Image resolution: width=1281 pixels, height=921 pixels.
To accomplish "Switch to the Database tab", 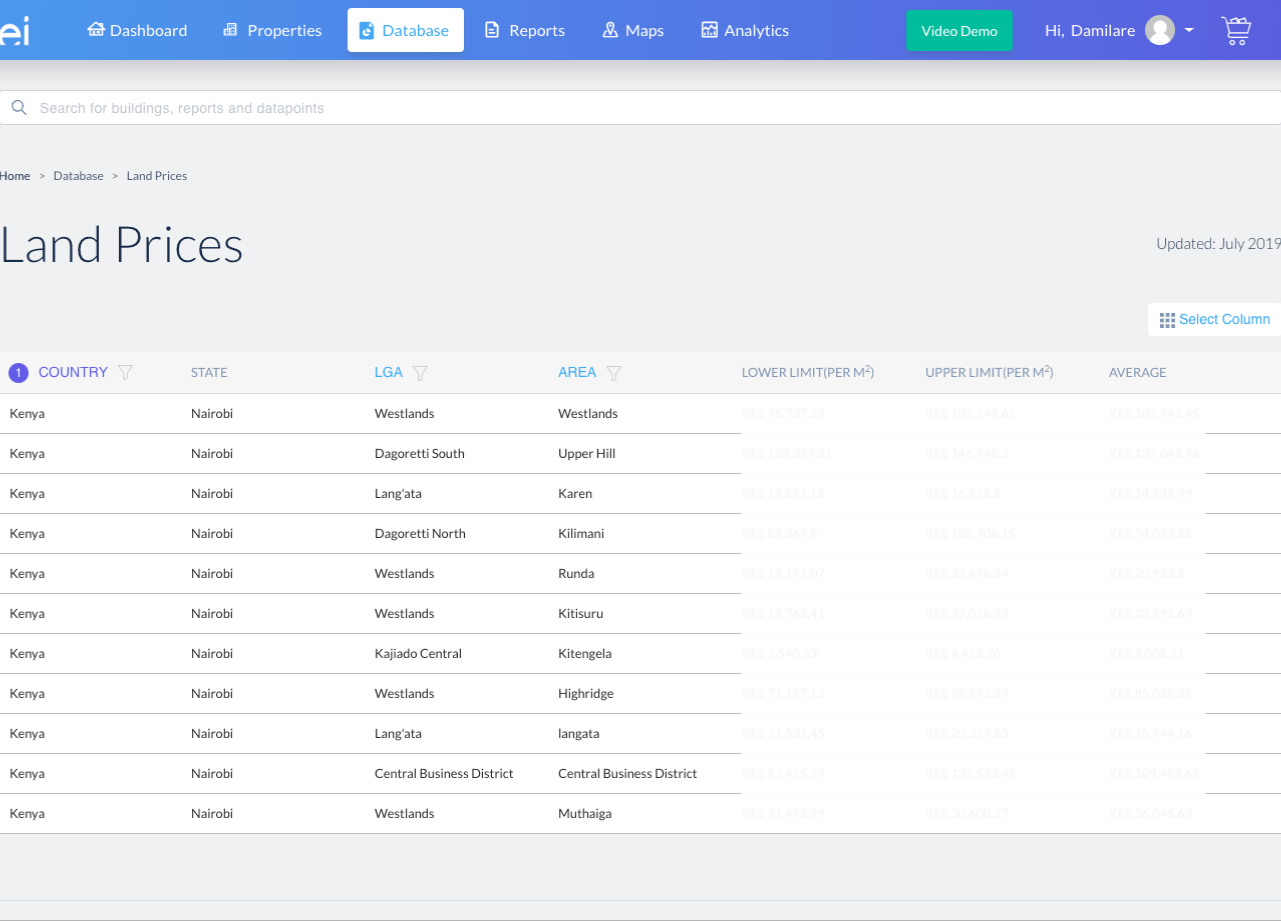I will tap(405, 30).
